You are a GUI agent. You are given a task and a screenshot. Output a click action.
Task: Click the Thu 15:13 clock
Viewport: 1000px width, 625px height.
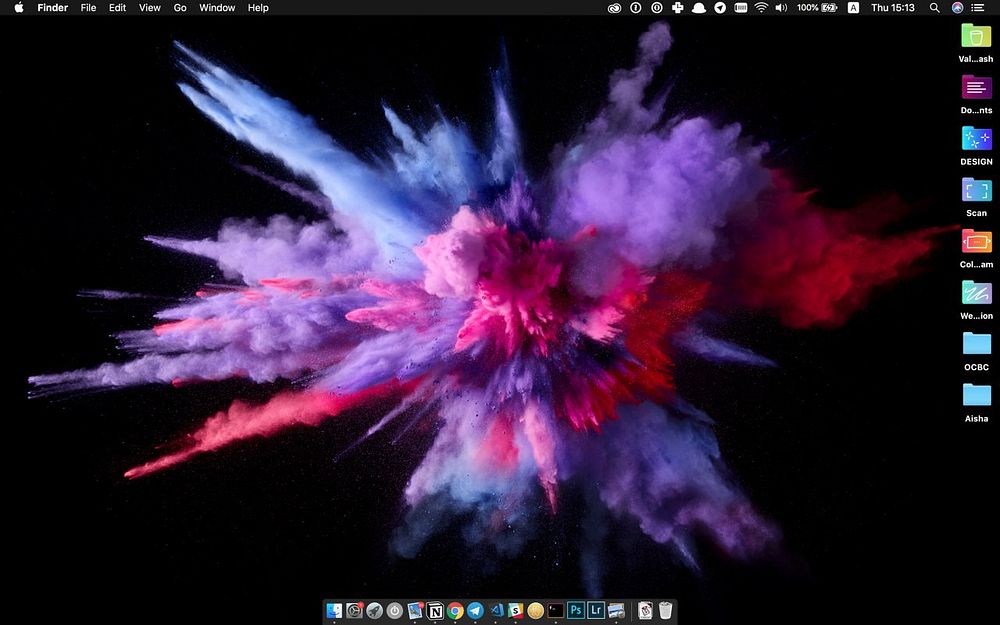[893, 8]
